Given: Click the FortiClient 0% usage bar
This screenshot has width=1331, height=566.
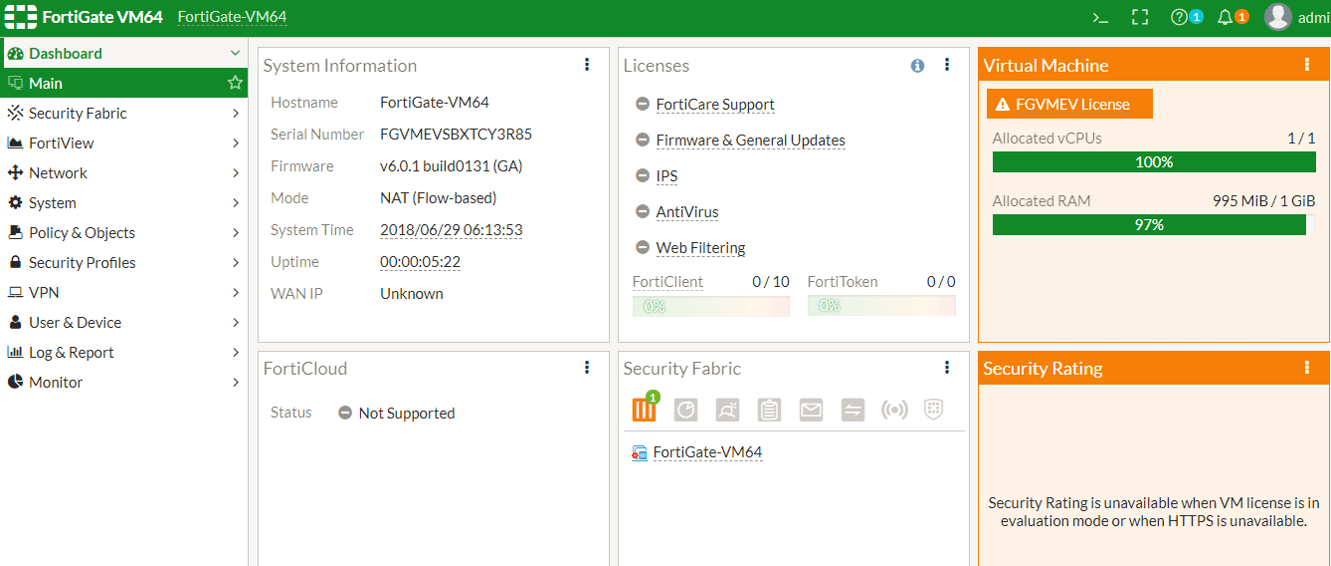Looking at the screenshot, I should 711,306.
